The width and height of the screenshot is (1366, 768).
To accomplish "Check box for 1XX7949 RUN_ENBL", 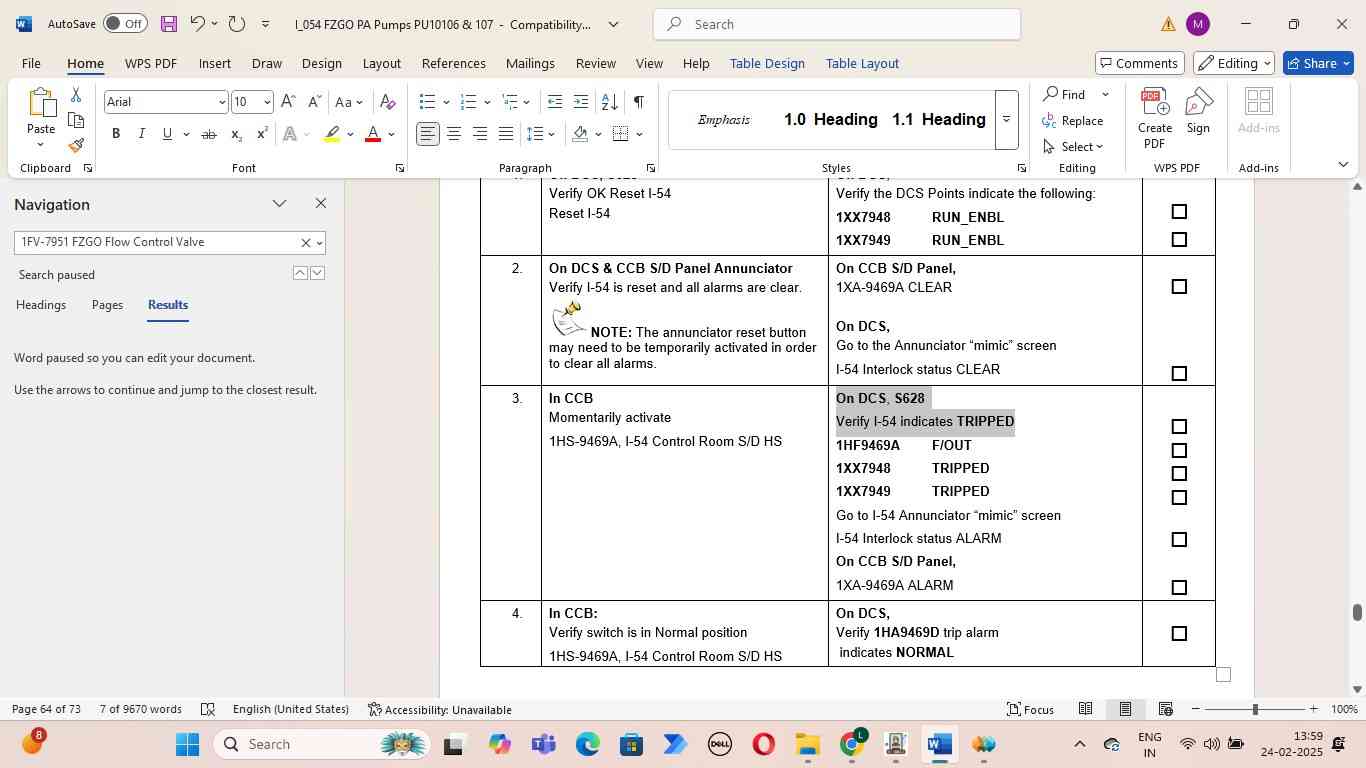I will 1179,240.
